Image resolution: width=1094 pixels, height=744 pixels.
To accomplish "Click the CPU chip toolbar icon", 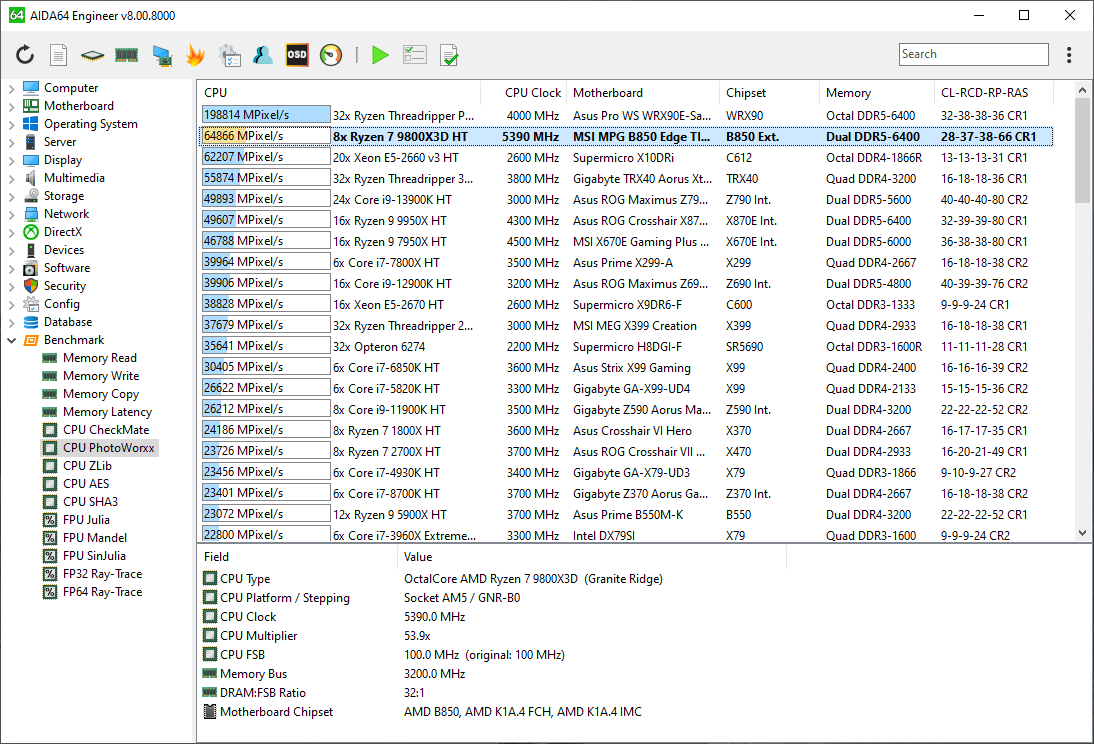I will pyautogui.click(x=92, y=55).
